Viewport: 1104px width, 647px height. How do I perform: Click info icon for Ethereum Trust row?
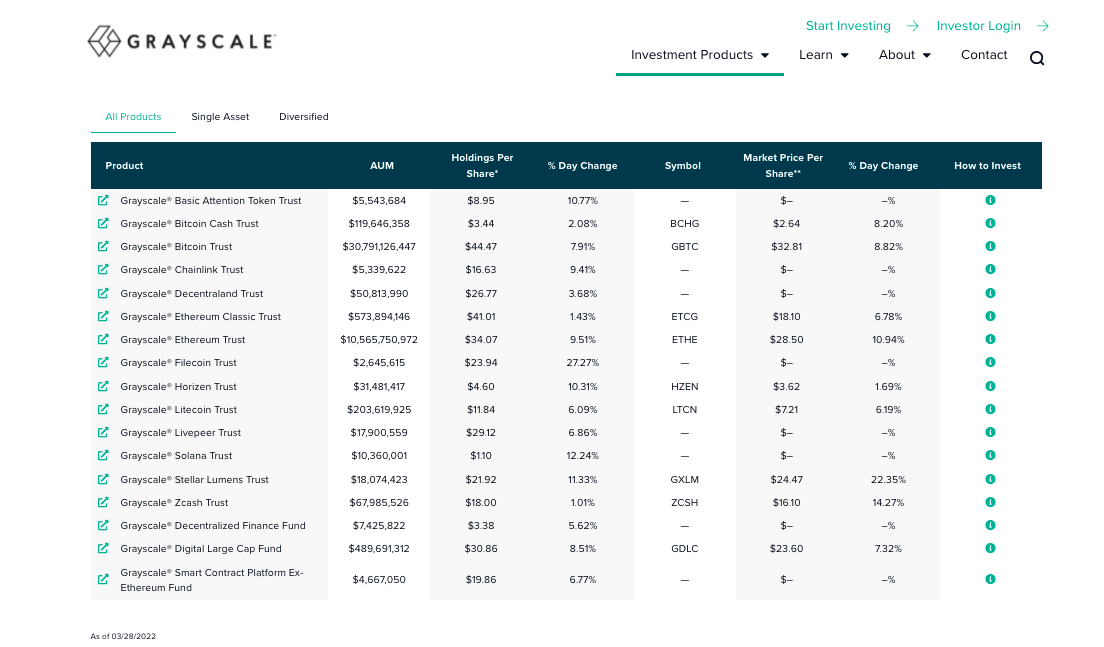990,339
